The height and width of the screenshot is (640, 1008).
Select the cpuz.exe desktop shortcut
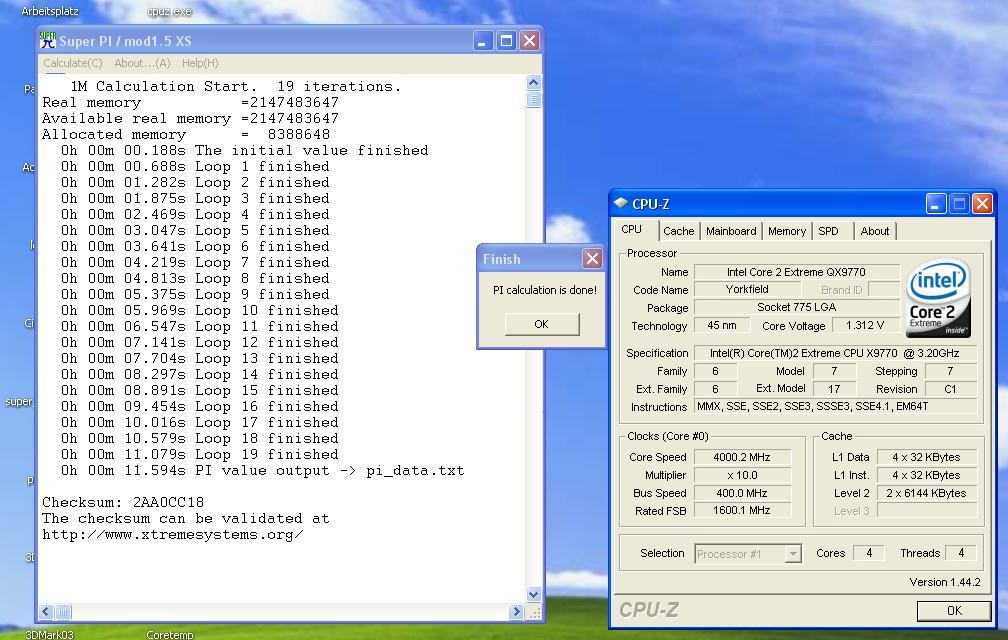(x=169, y=11)
